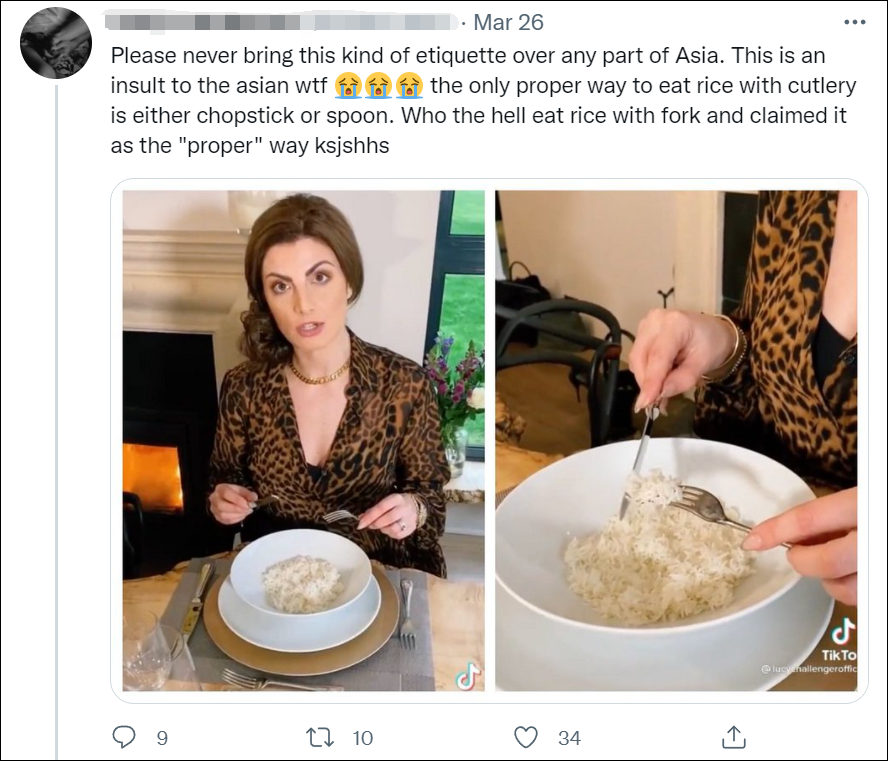Open the three-dot more options menu
The height and width of the screenshot is (761, 888).
(854, 22)
